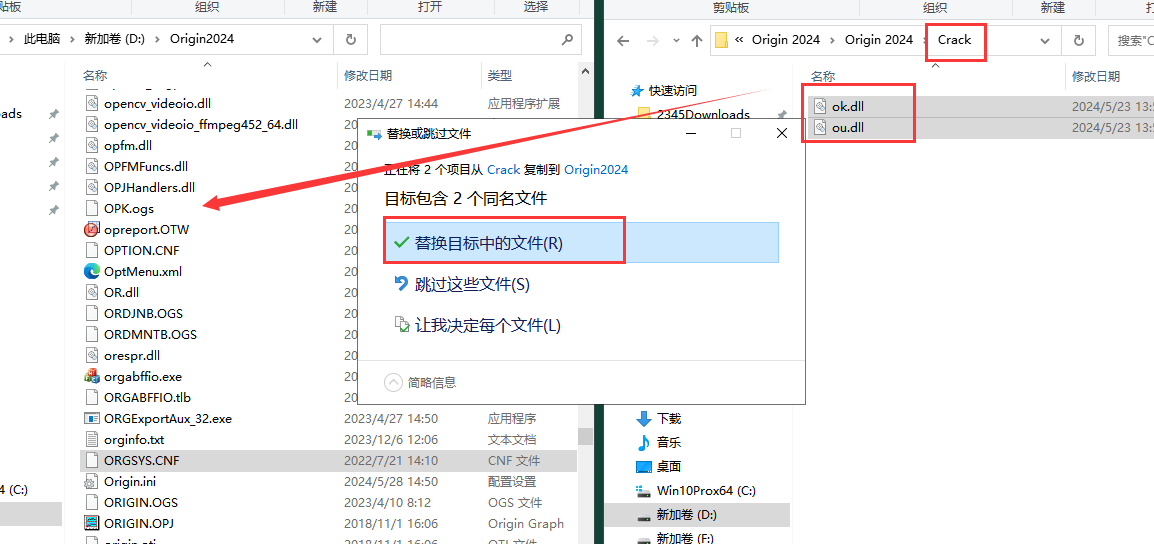1154x544 pixels.
Task: Select ok.dll in the Crack folder
Action: point(847,107)
